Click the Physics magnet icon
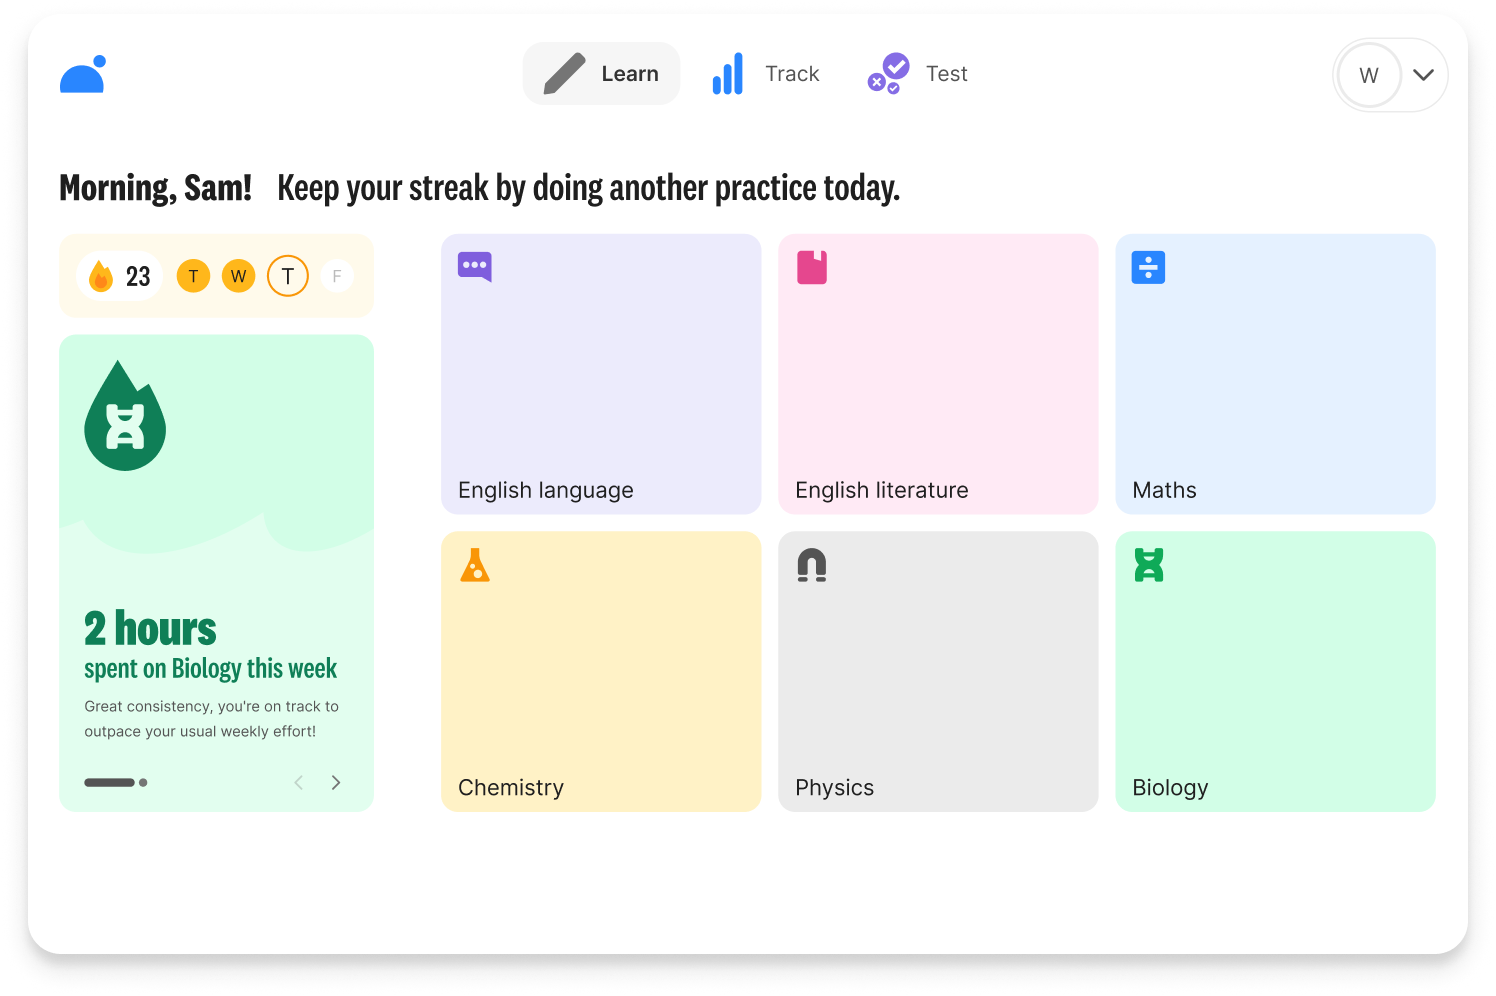Viewport: 1496px width, 996px height. 811,564
